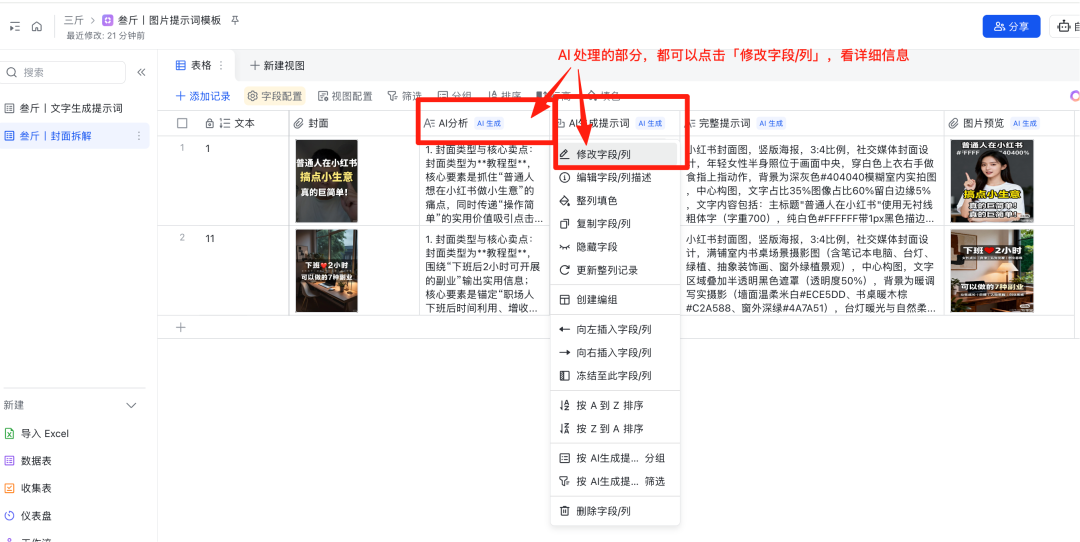Viewport: 1080px width, 542px height.
Task: Open the options menu beside 表格 tab
Action: coord(221,65)
